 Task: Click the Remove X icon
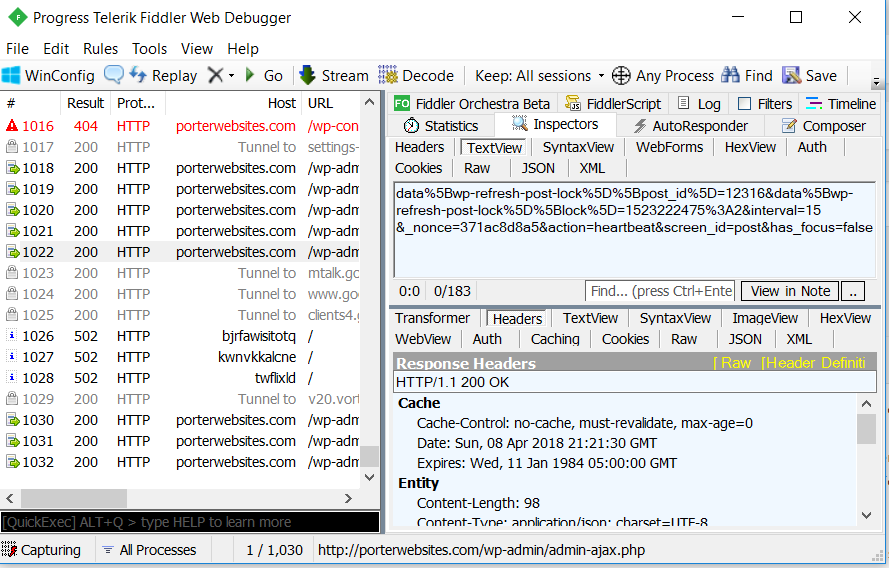[x=215, y=75]
